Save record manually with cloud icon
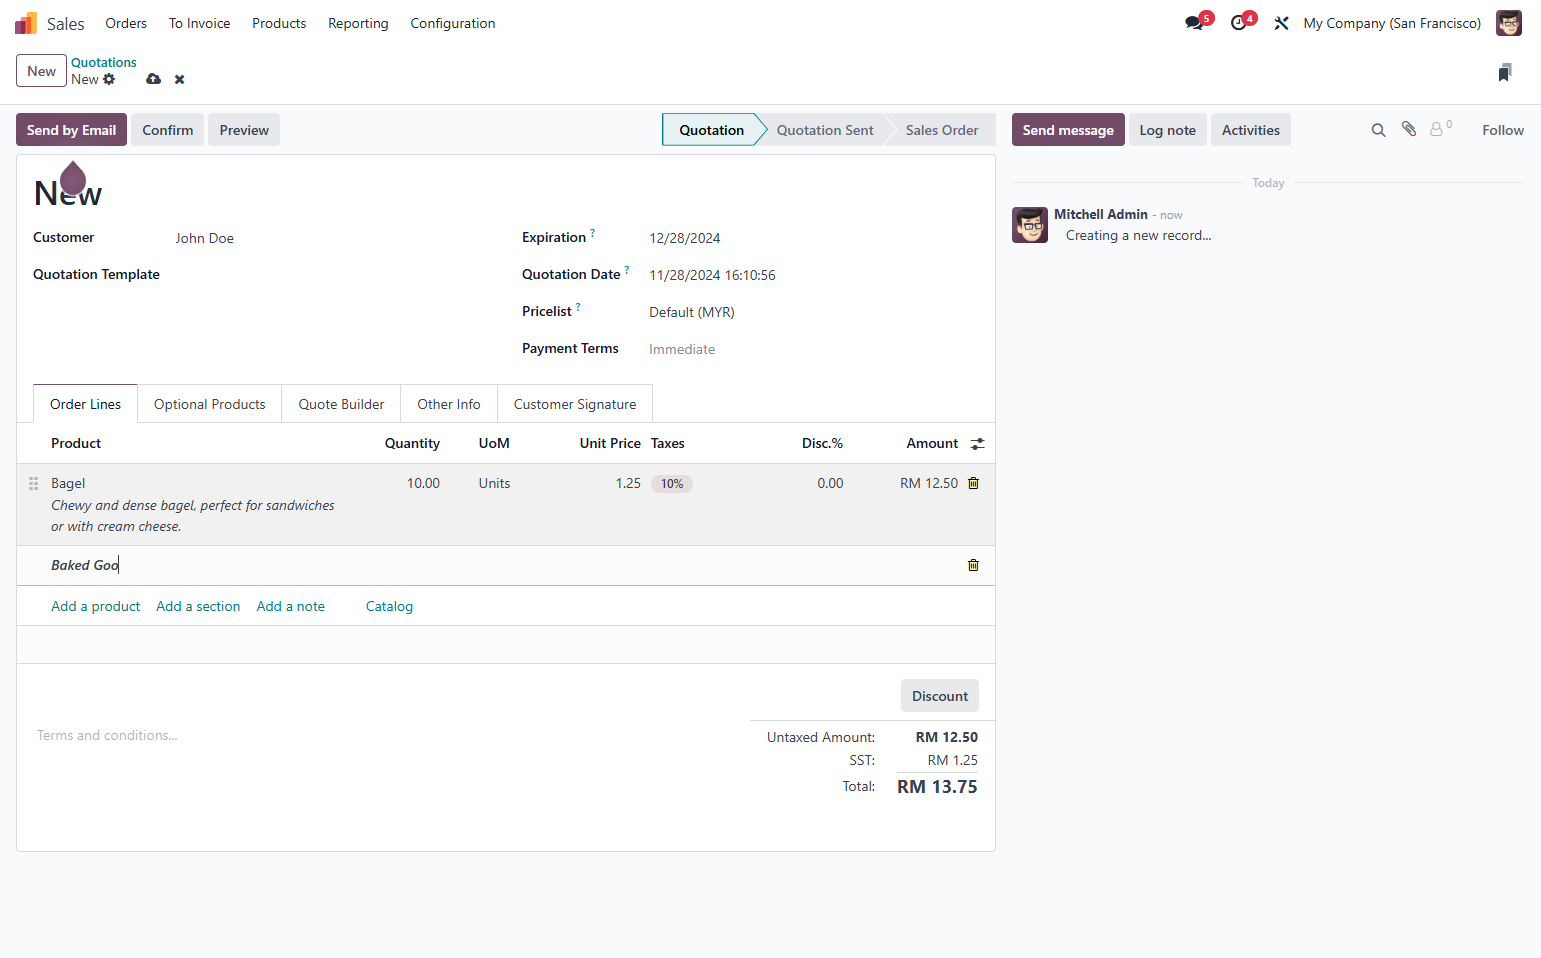 (153, 79)
